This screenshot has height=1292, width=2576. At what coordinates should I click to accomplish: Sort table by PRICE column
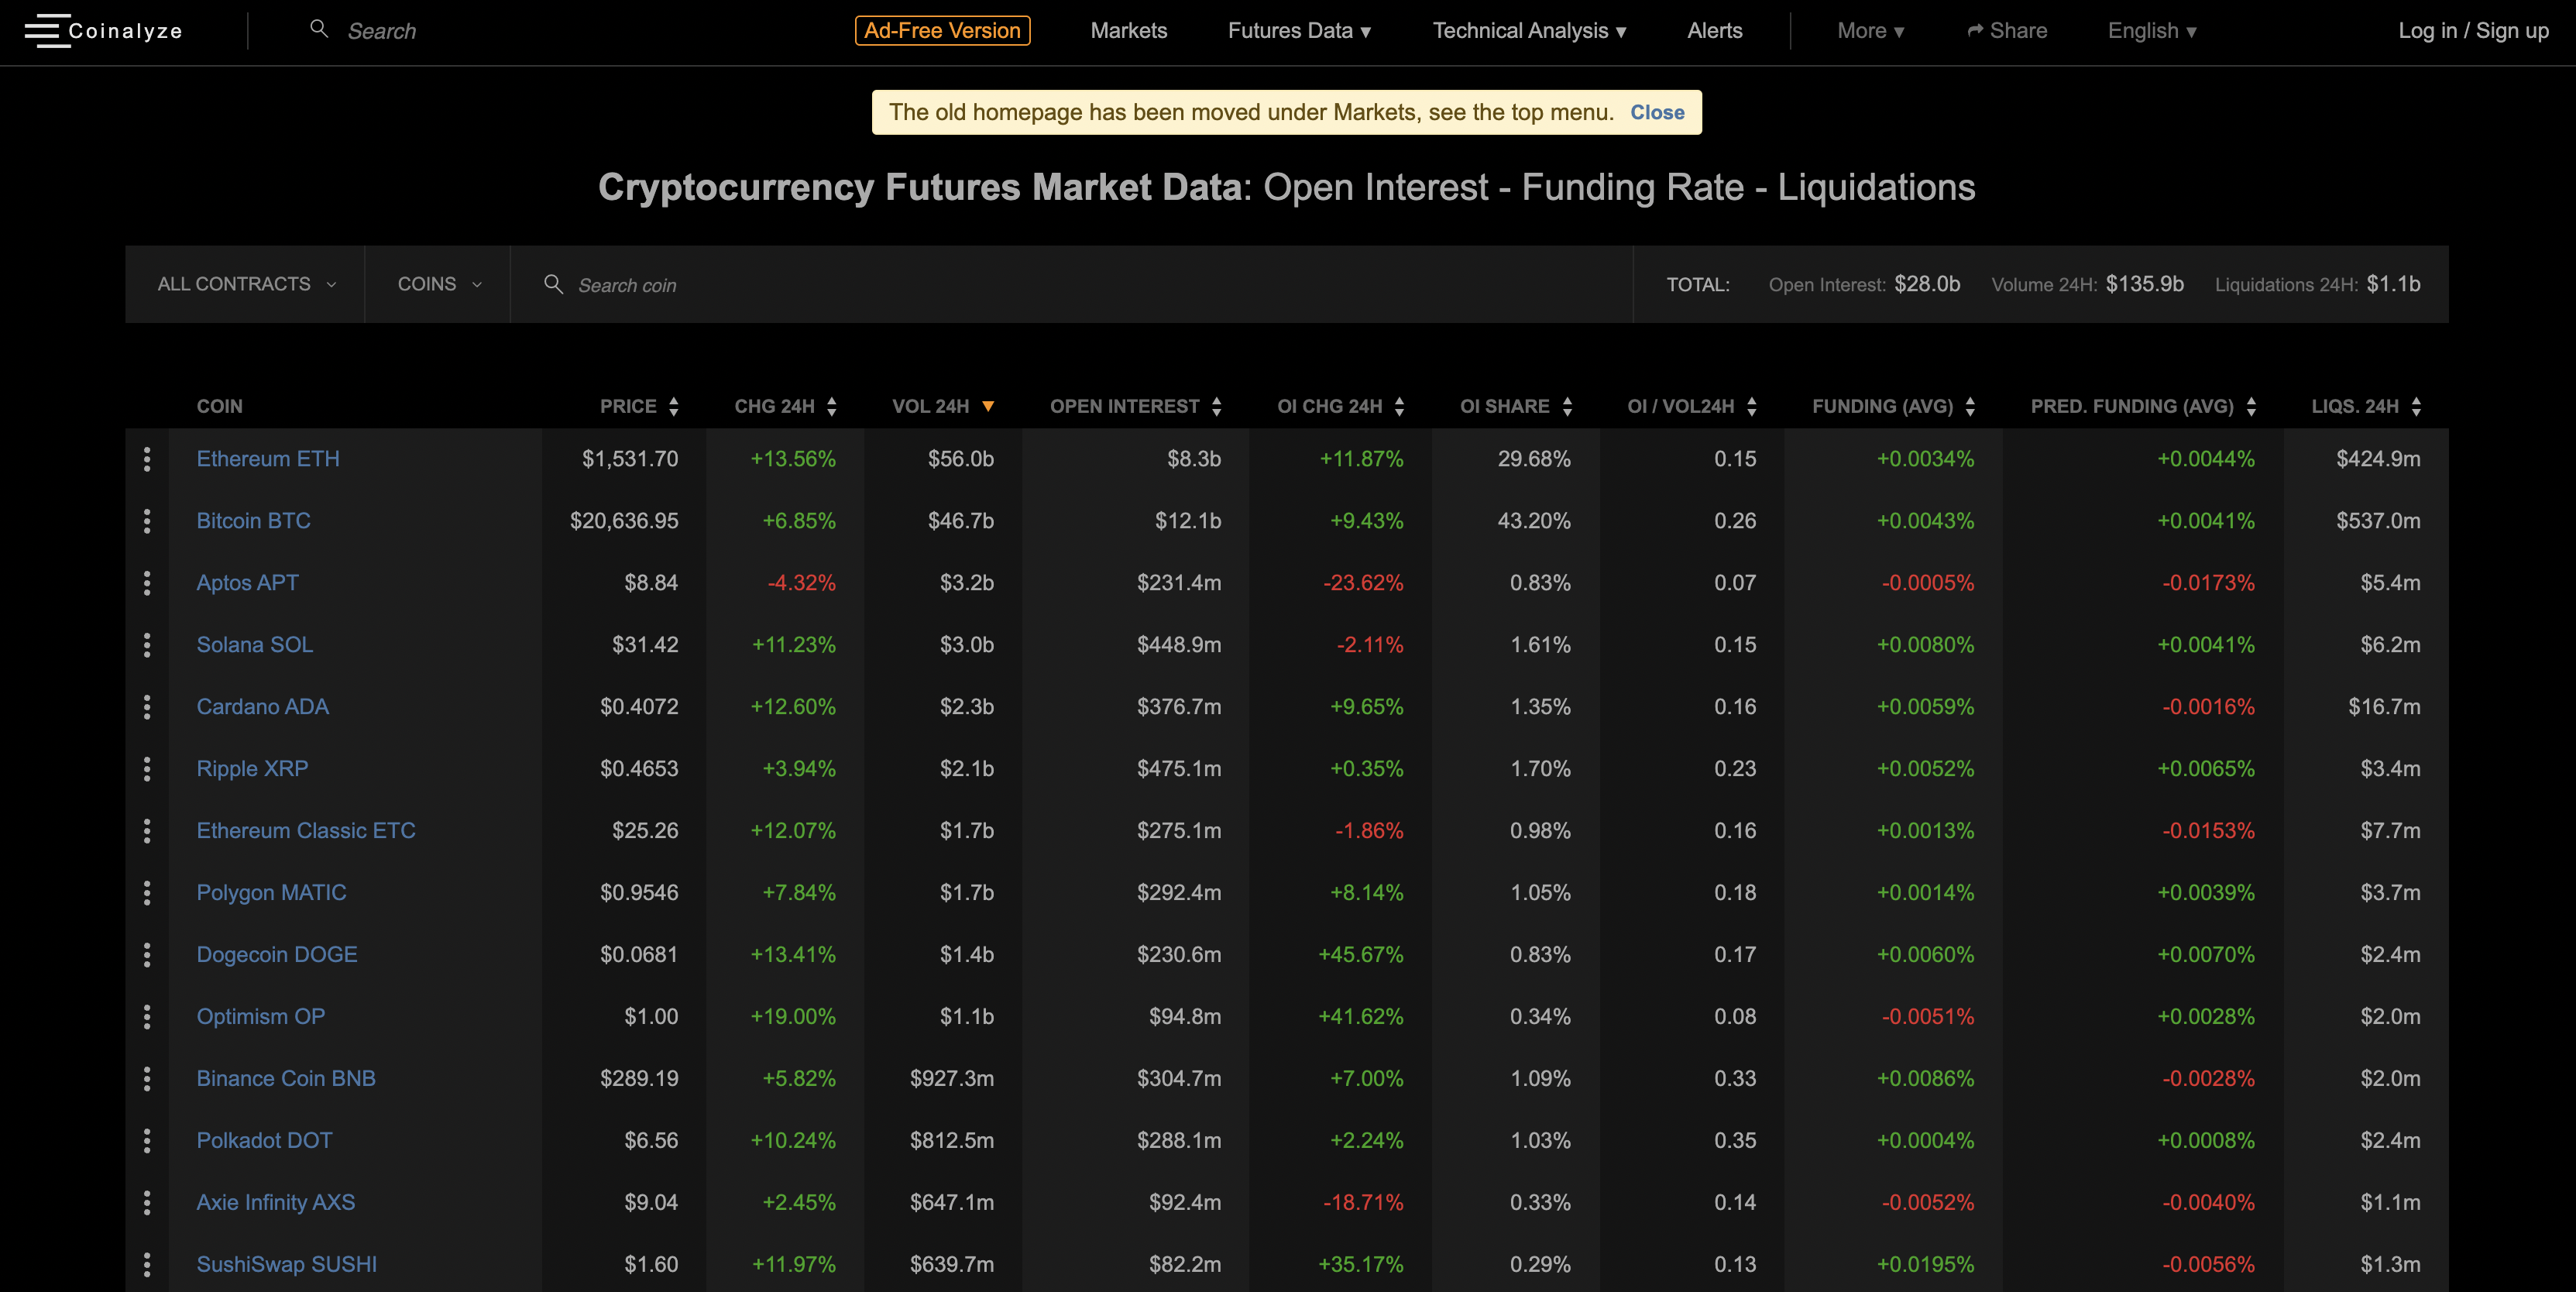639,406
